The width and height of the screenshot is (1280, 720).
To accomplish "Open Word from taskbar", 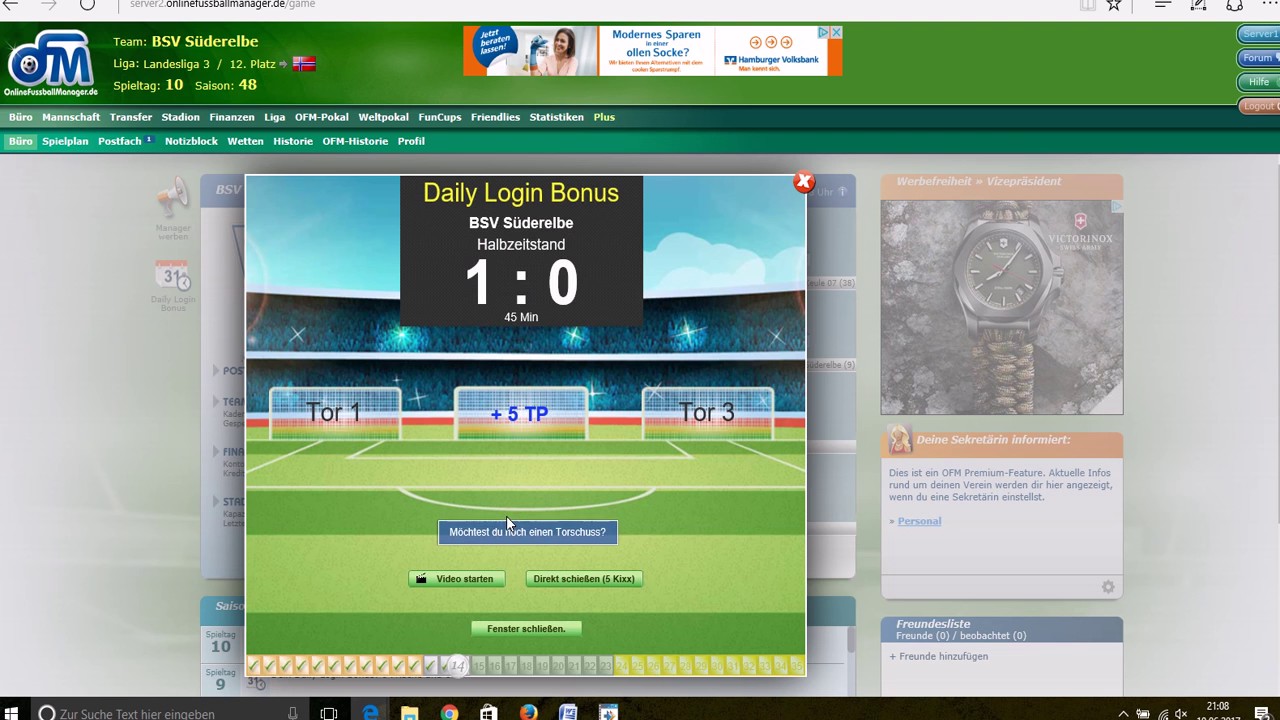I will (x=568, y=713).
